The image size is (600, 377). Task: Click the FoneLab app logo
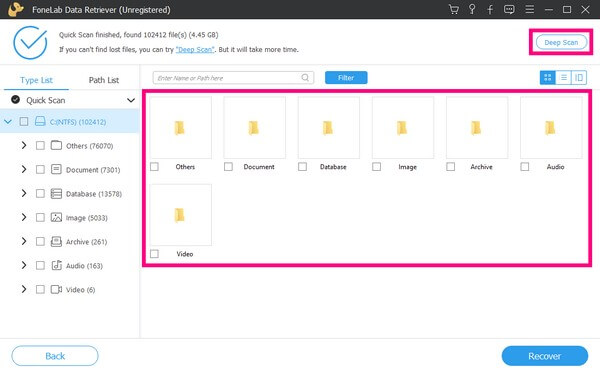tap(15, 9)
